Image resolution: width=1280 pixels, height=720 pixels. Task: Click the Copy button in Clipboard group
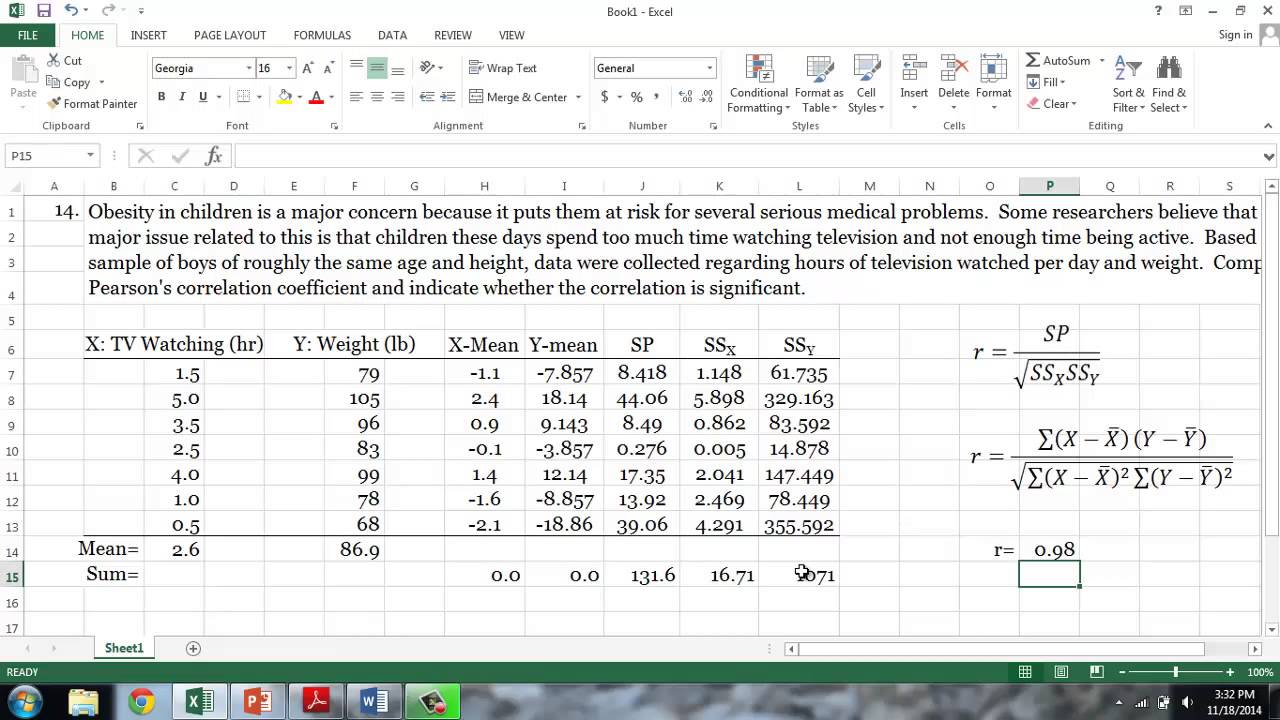pos(69,82)
